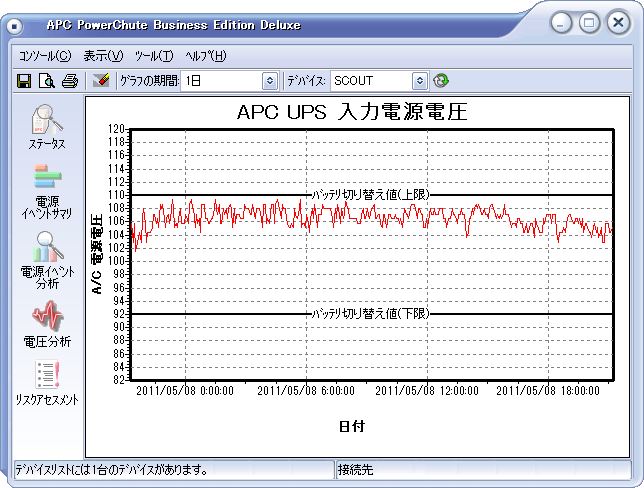Close the PowerChute window
This screenshot has width=644, height=488.
(x=619, y=22)
